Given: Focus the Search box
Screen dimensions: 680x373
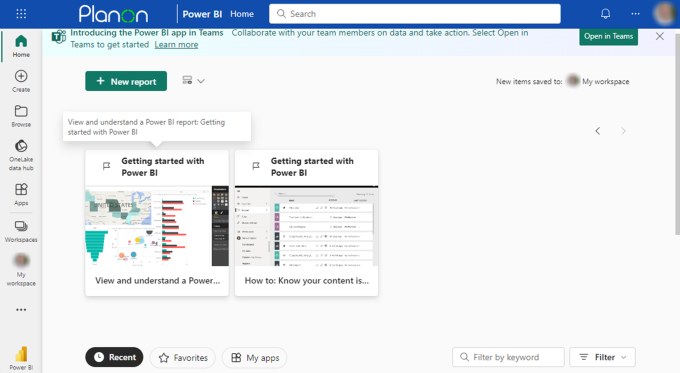Looking at the screenshot, I should pyautogui.click(x=415, y=14).
